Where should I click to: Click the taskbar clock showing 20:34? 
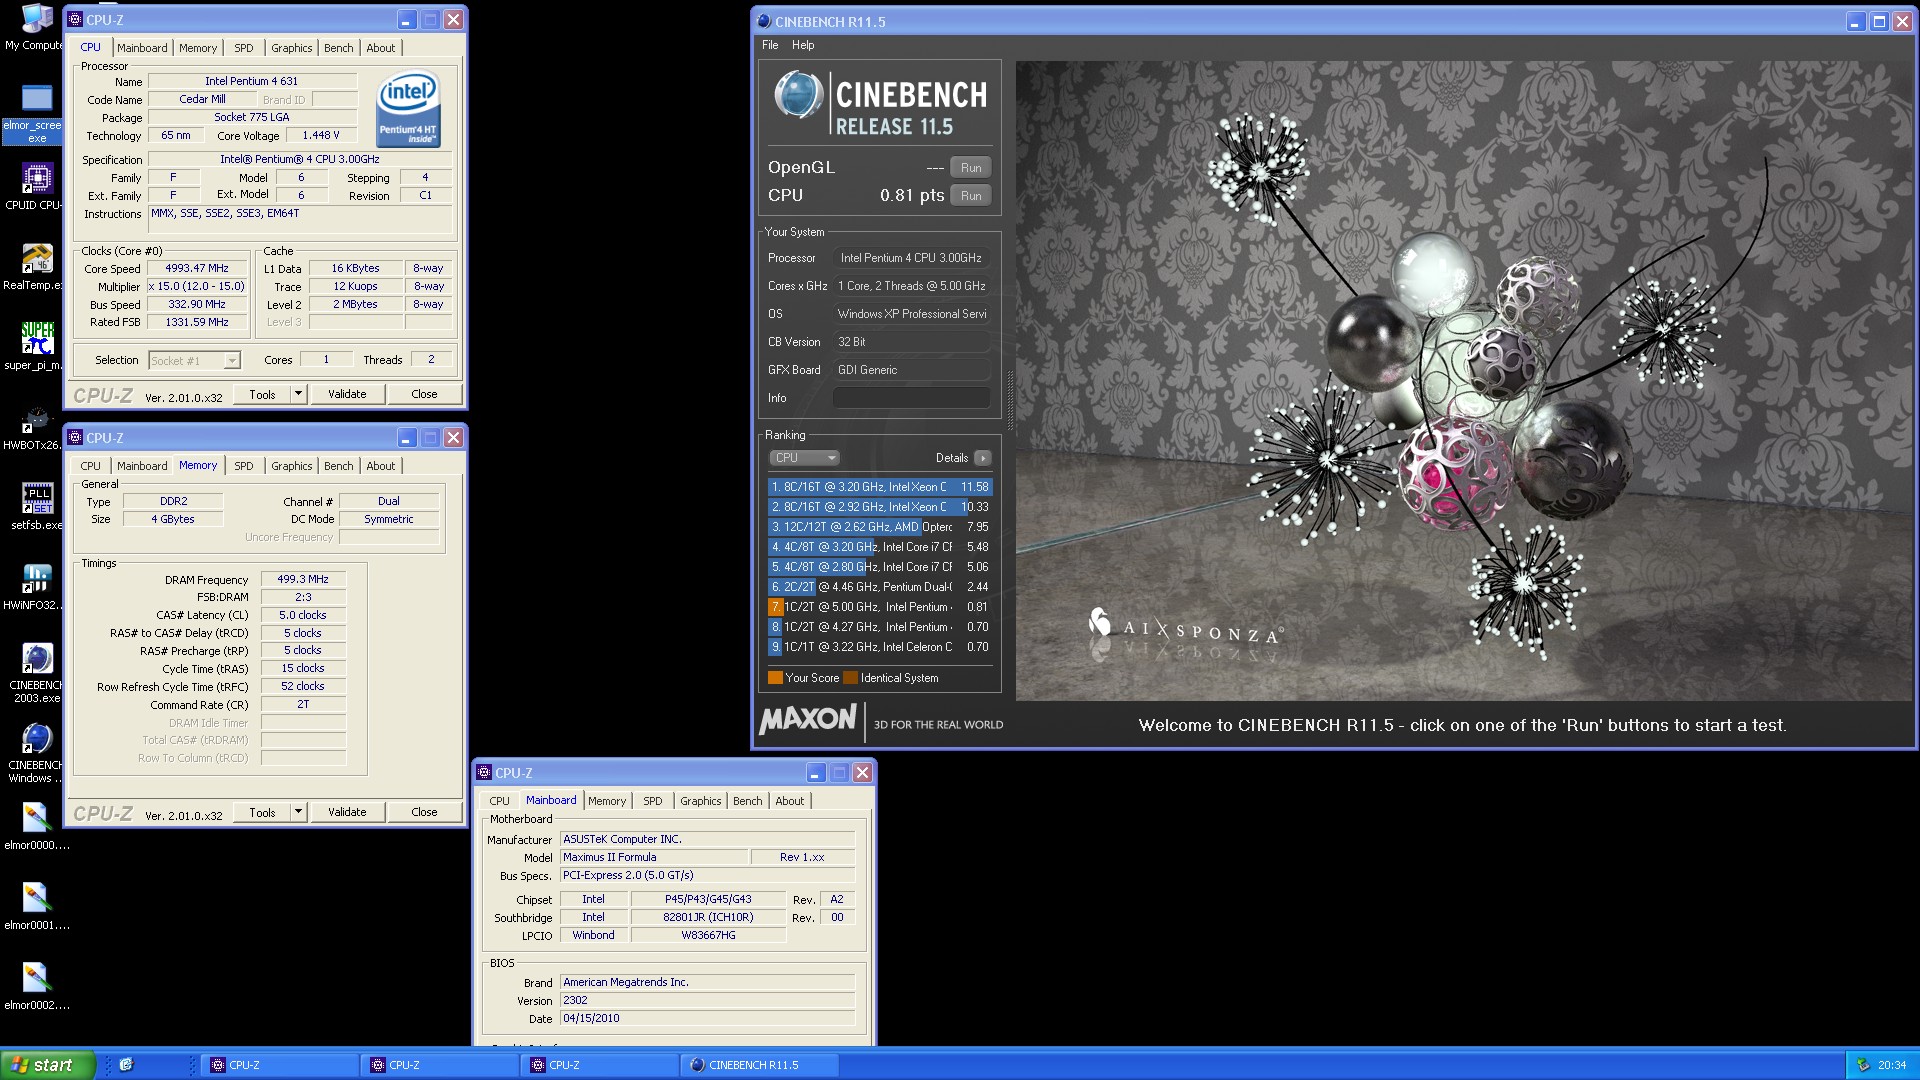(x=1892, y=1065)
